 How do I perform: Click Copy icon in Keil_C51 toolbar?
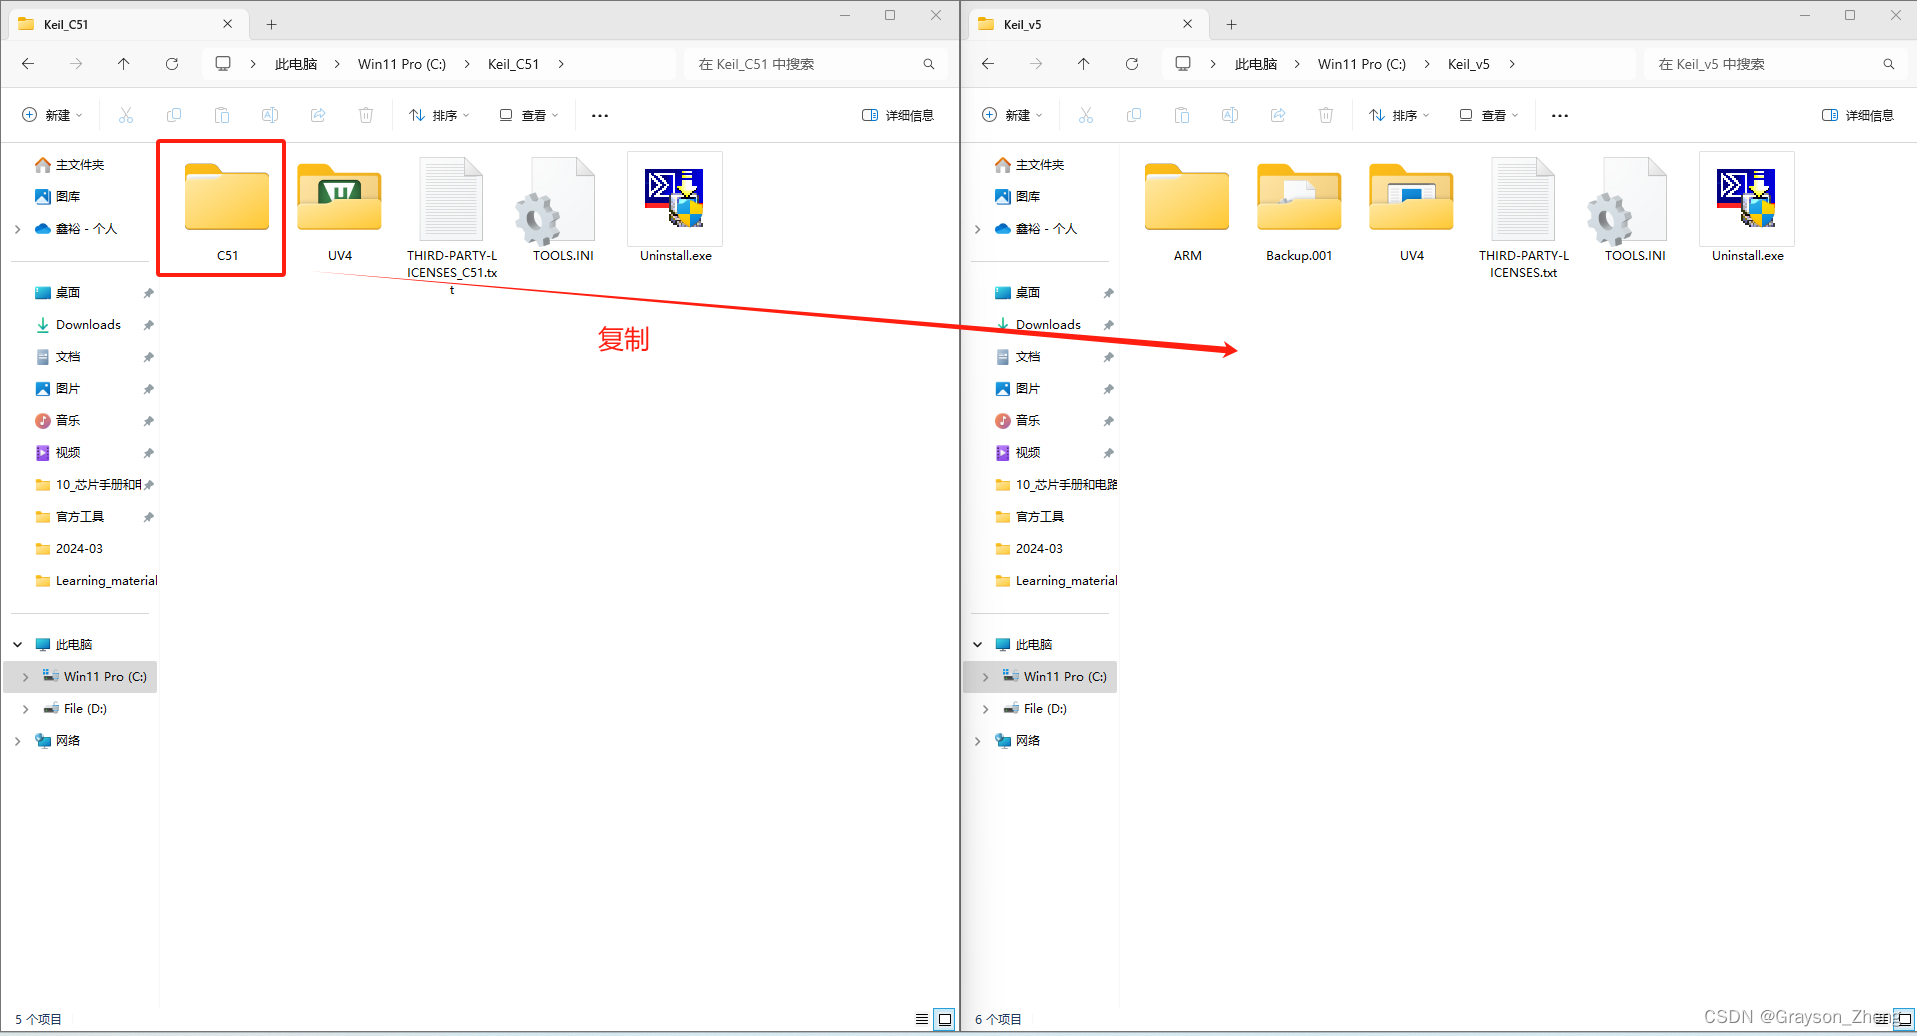pyautogui.click(x=174, y=115)
